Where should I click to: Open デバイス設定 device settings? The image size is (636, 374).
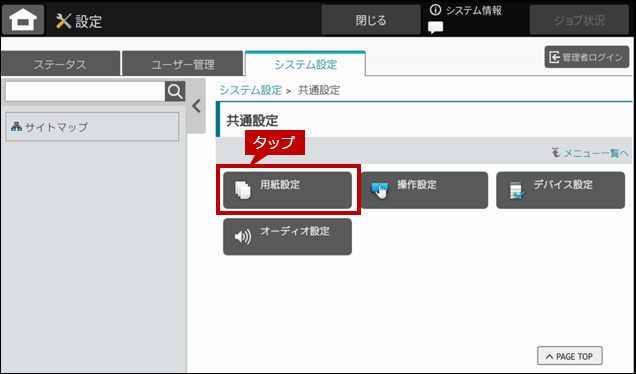tap(561, 190)
